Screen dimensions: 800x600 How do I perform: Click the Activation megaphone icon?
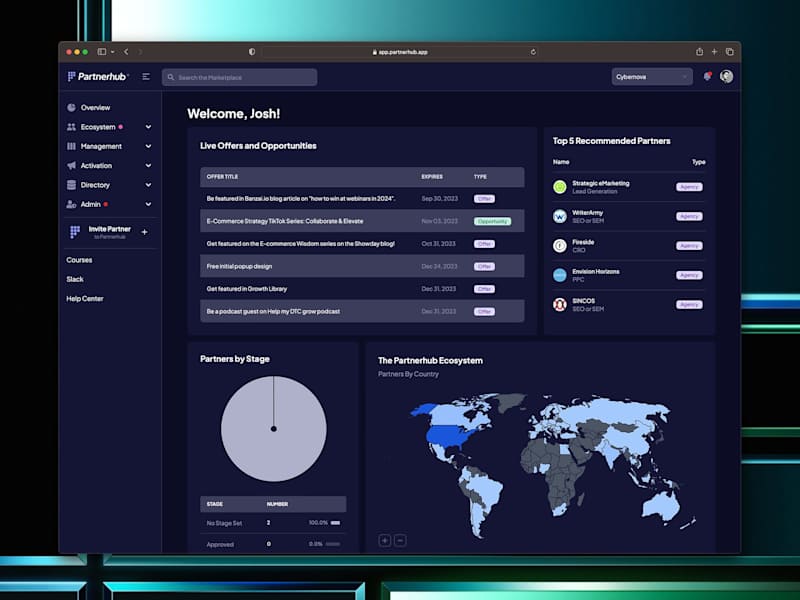click(x=71, y=166)
